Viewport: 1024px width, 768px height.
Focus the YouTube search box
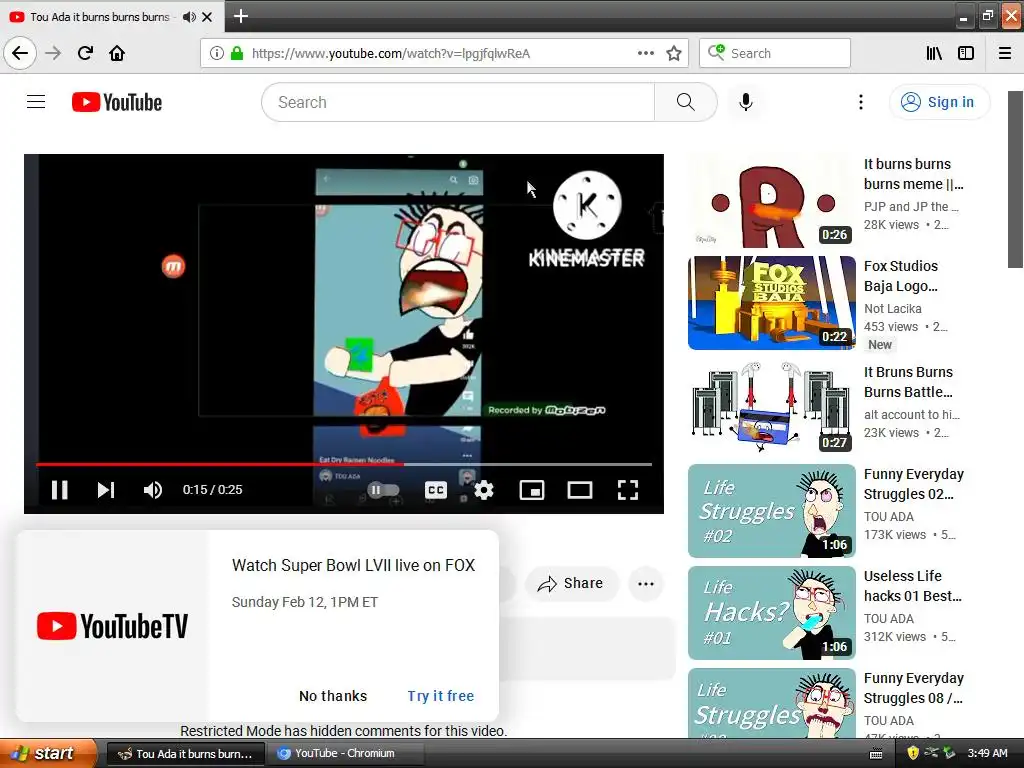click(458, 102)
